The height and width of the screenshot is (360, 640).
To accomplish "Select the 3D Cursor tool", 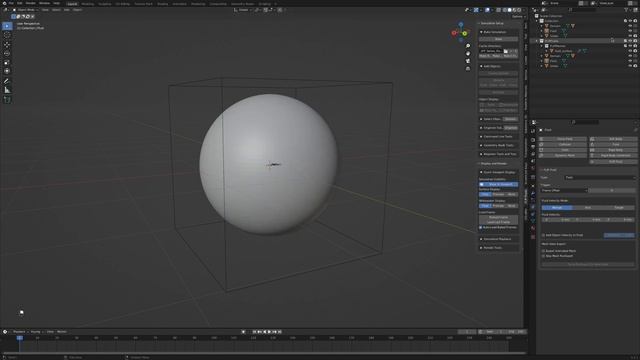I will pyautogui.click(x=7, y=35).
